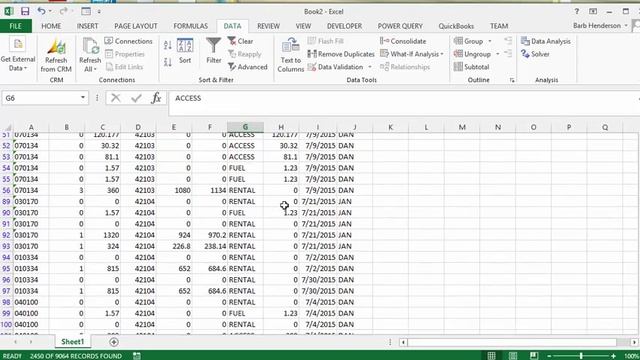Click the Refresh All button
Image resolution: width=640 pixels, height=360 pixels.
point(90,56)
